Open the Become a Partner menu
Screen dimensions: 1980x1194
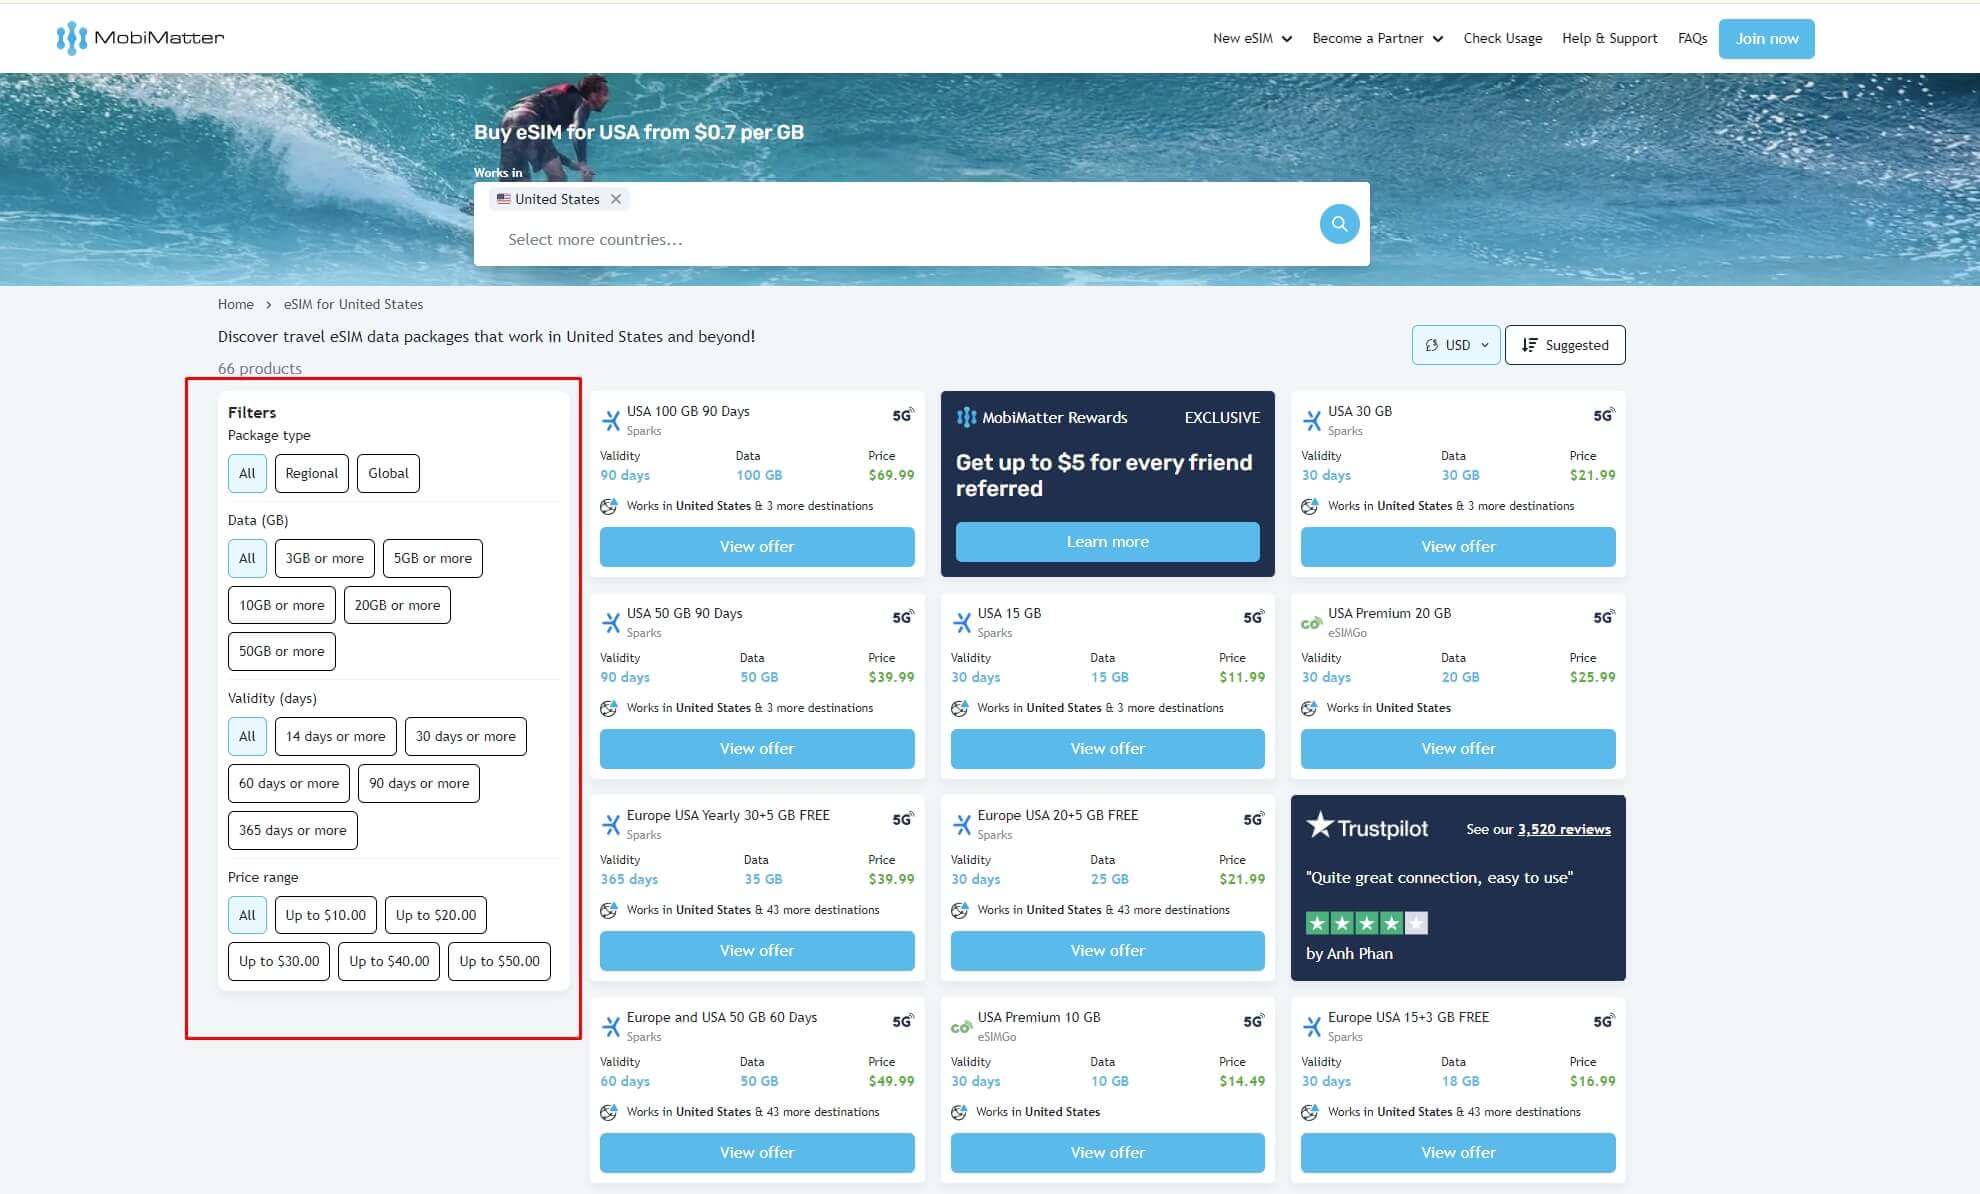coord(1376,38)
